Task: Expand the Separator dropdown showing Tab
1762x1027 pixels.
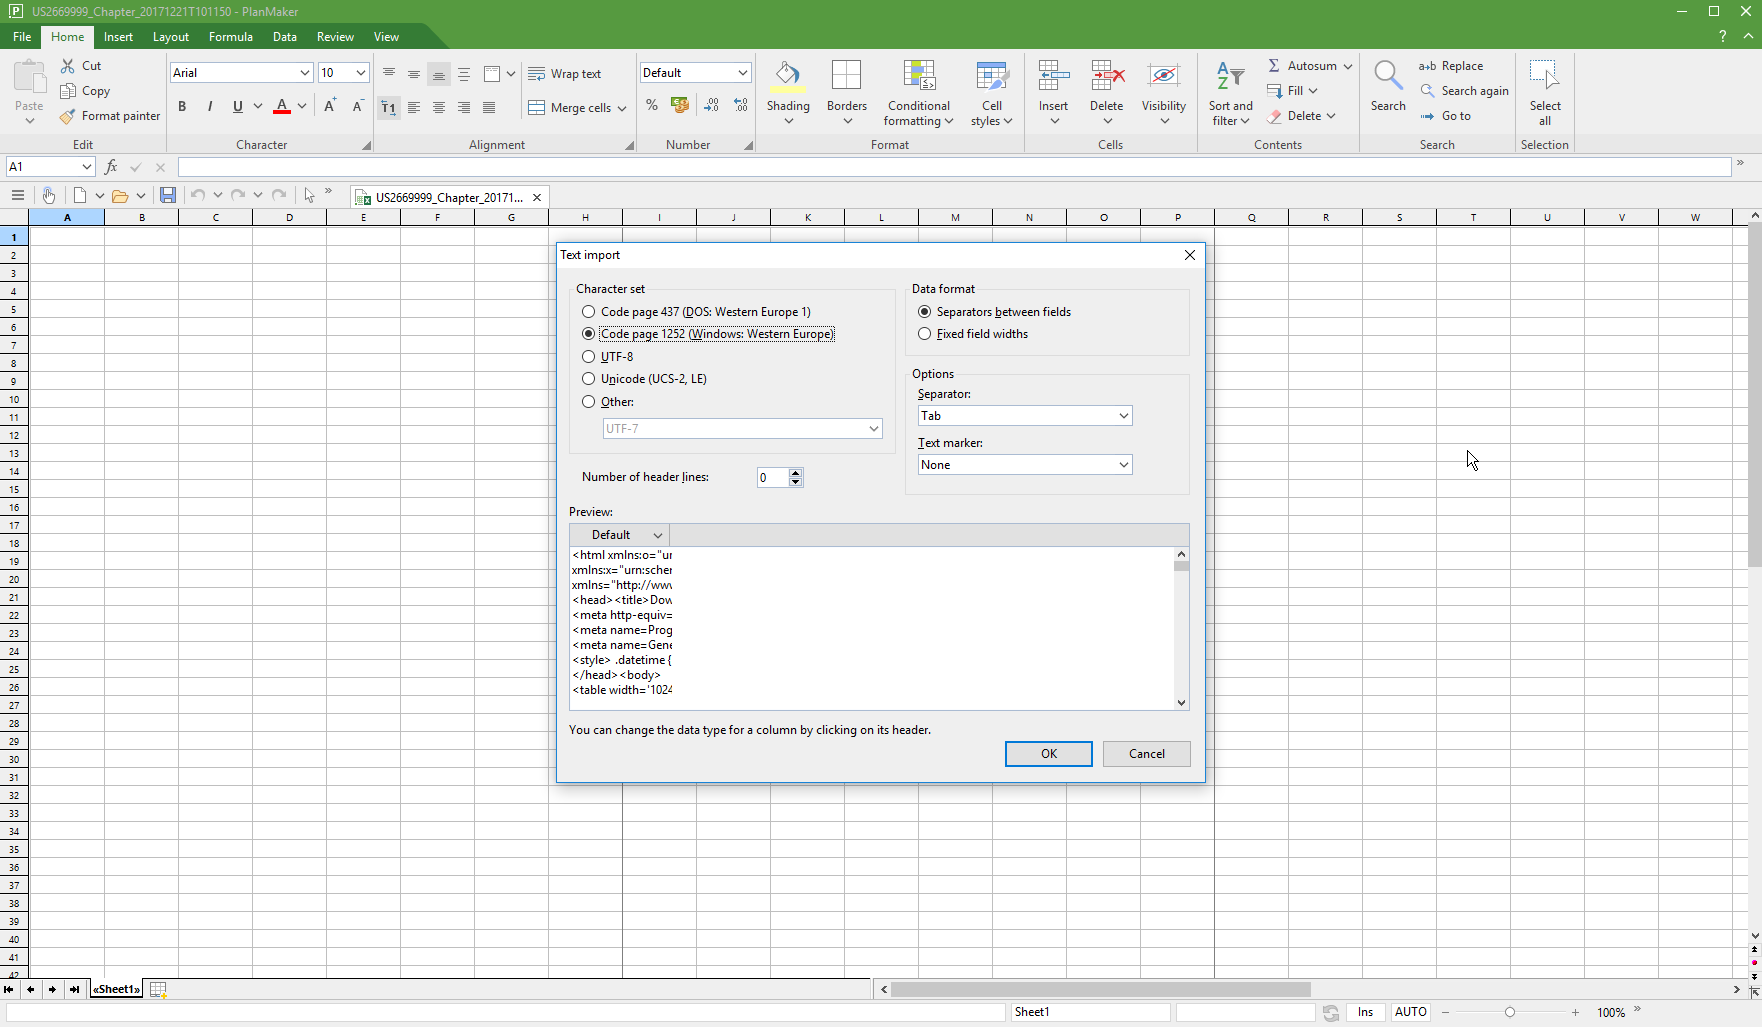Action: click(1024, 416)
